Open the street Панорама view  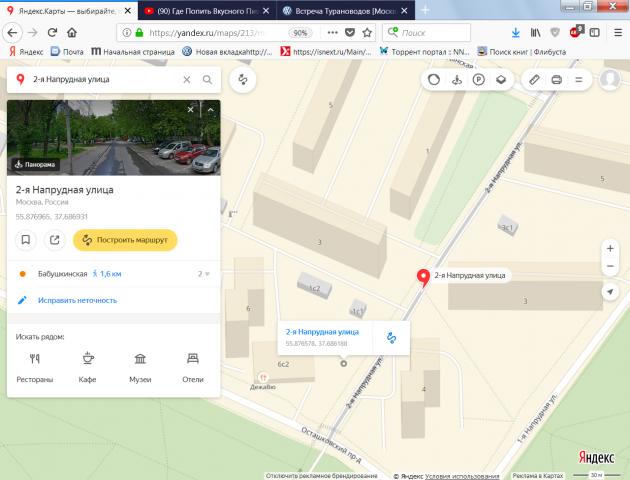click(35, 164)
